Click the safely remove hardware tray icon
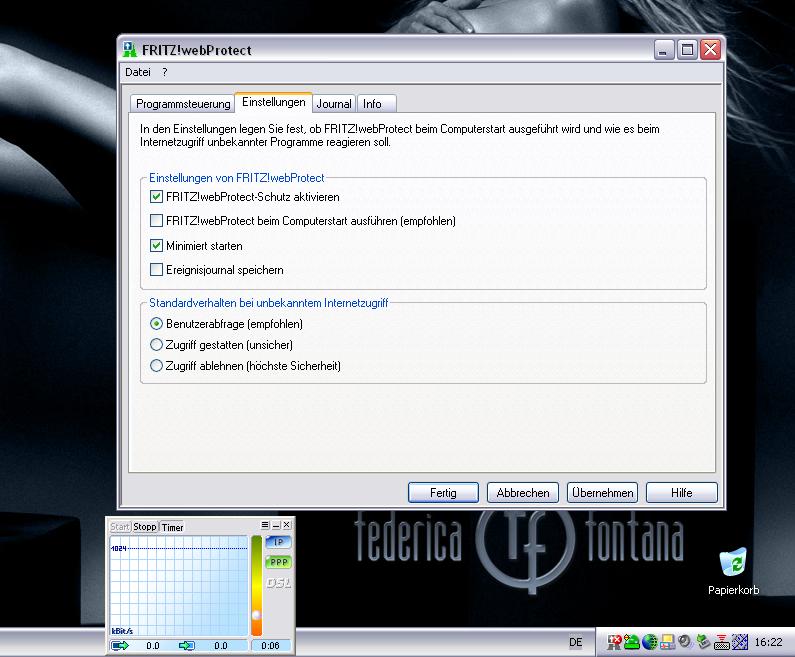This screenshot has height=657, width=795. pos(703,642)
